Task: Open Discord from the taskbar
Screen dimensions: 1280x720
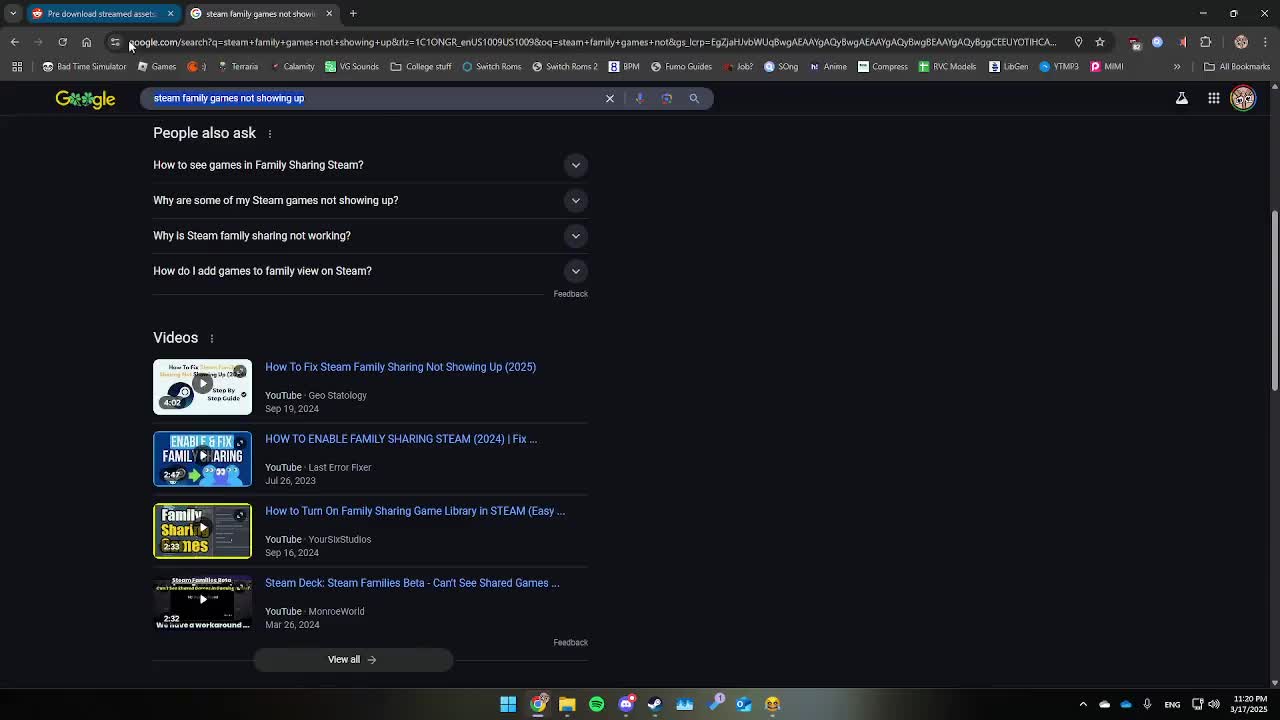Action: [x=626, y=704]
